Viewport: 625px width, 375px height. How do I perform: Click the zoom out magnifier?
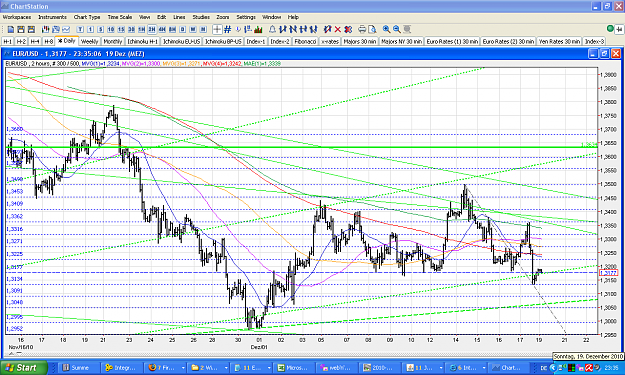point(397,29)
